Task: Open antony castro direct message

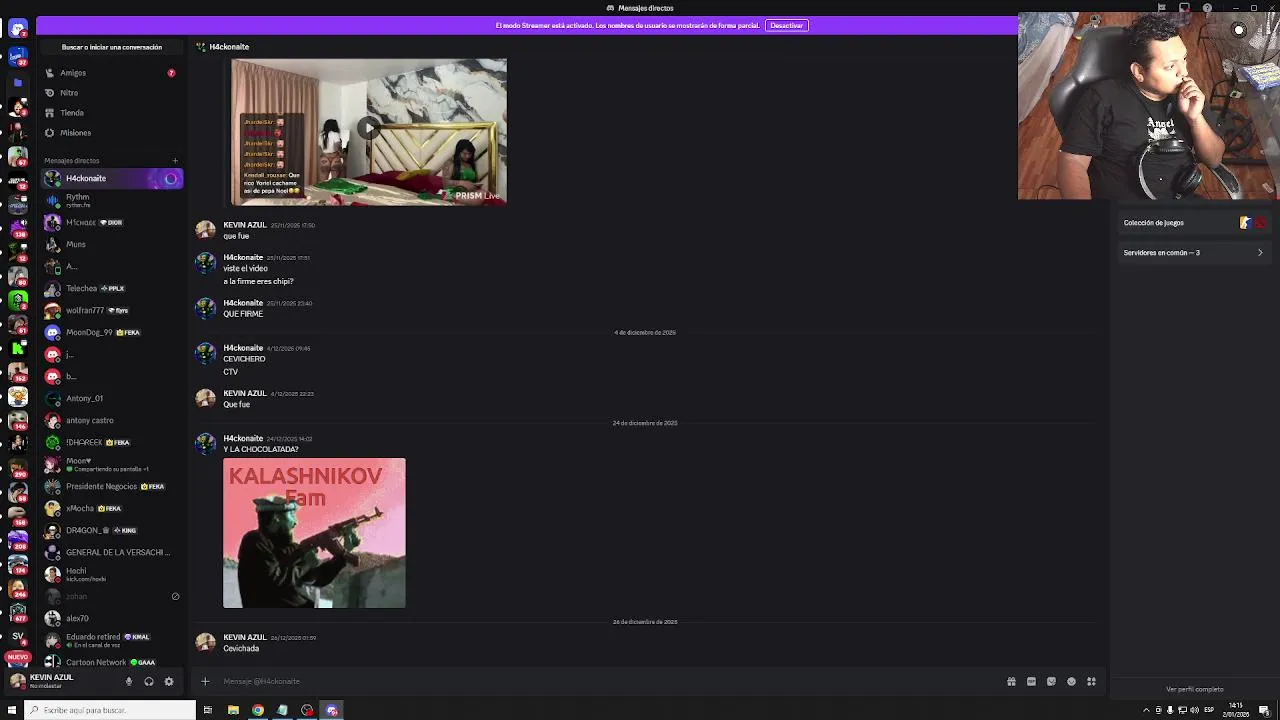Action: [x=111, y=420]
